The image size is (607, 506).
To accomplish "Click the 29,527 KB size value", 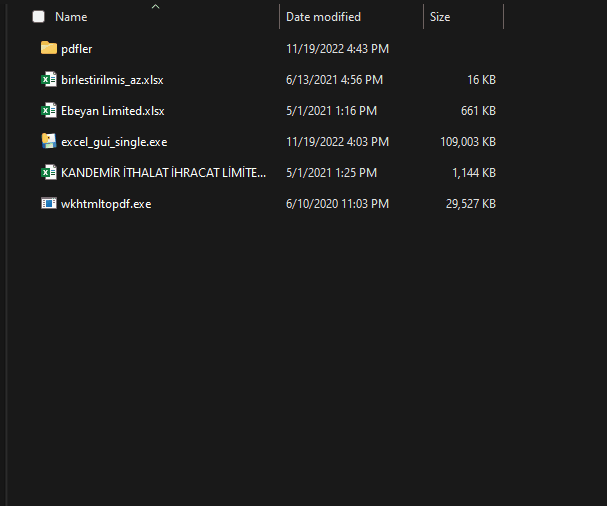I will pos(472,203).
